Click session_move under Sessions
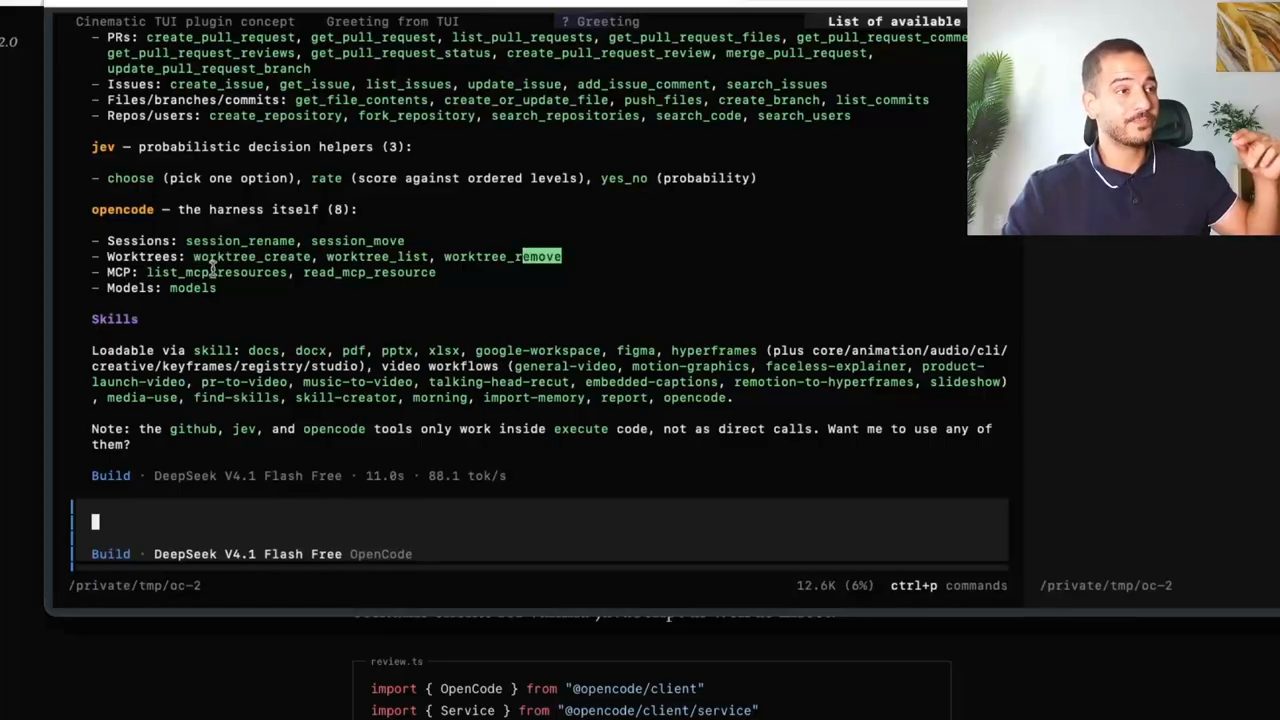 click(x=357, y=241)
